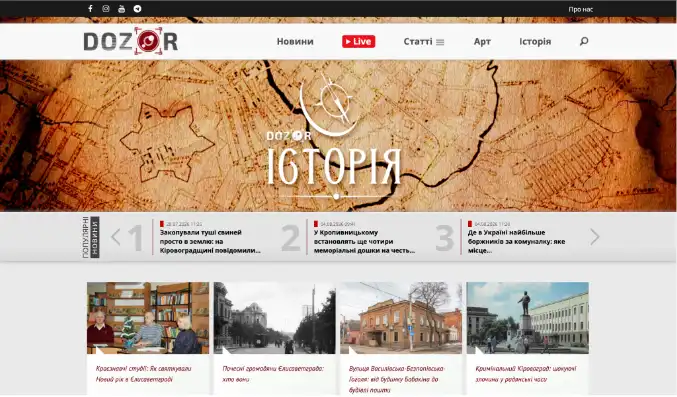This screenshot has width=677, height=397.
Task: Go to the 'Історія' menu item
Action: tap(535, 41)
